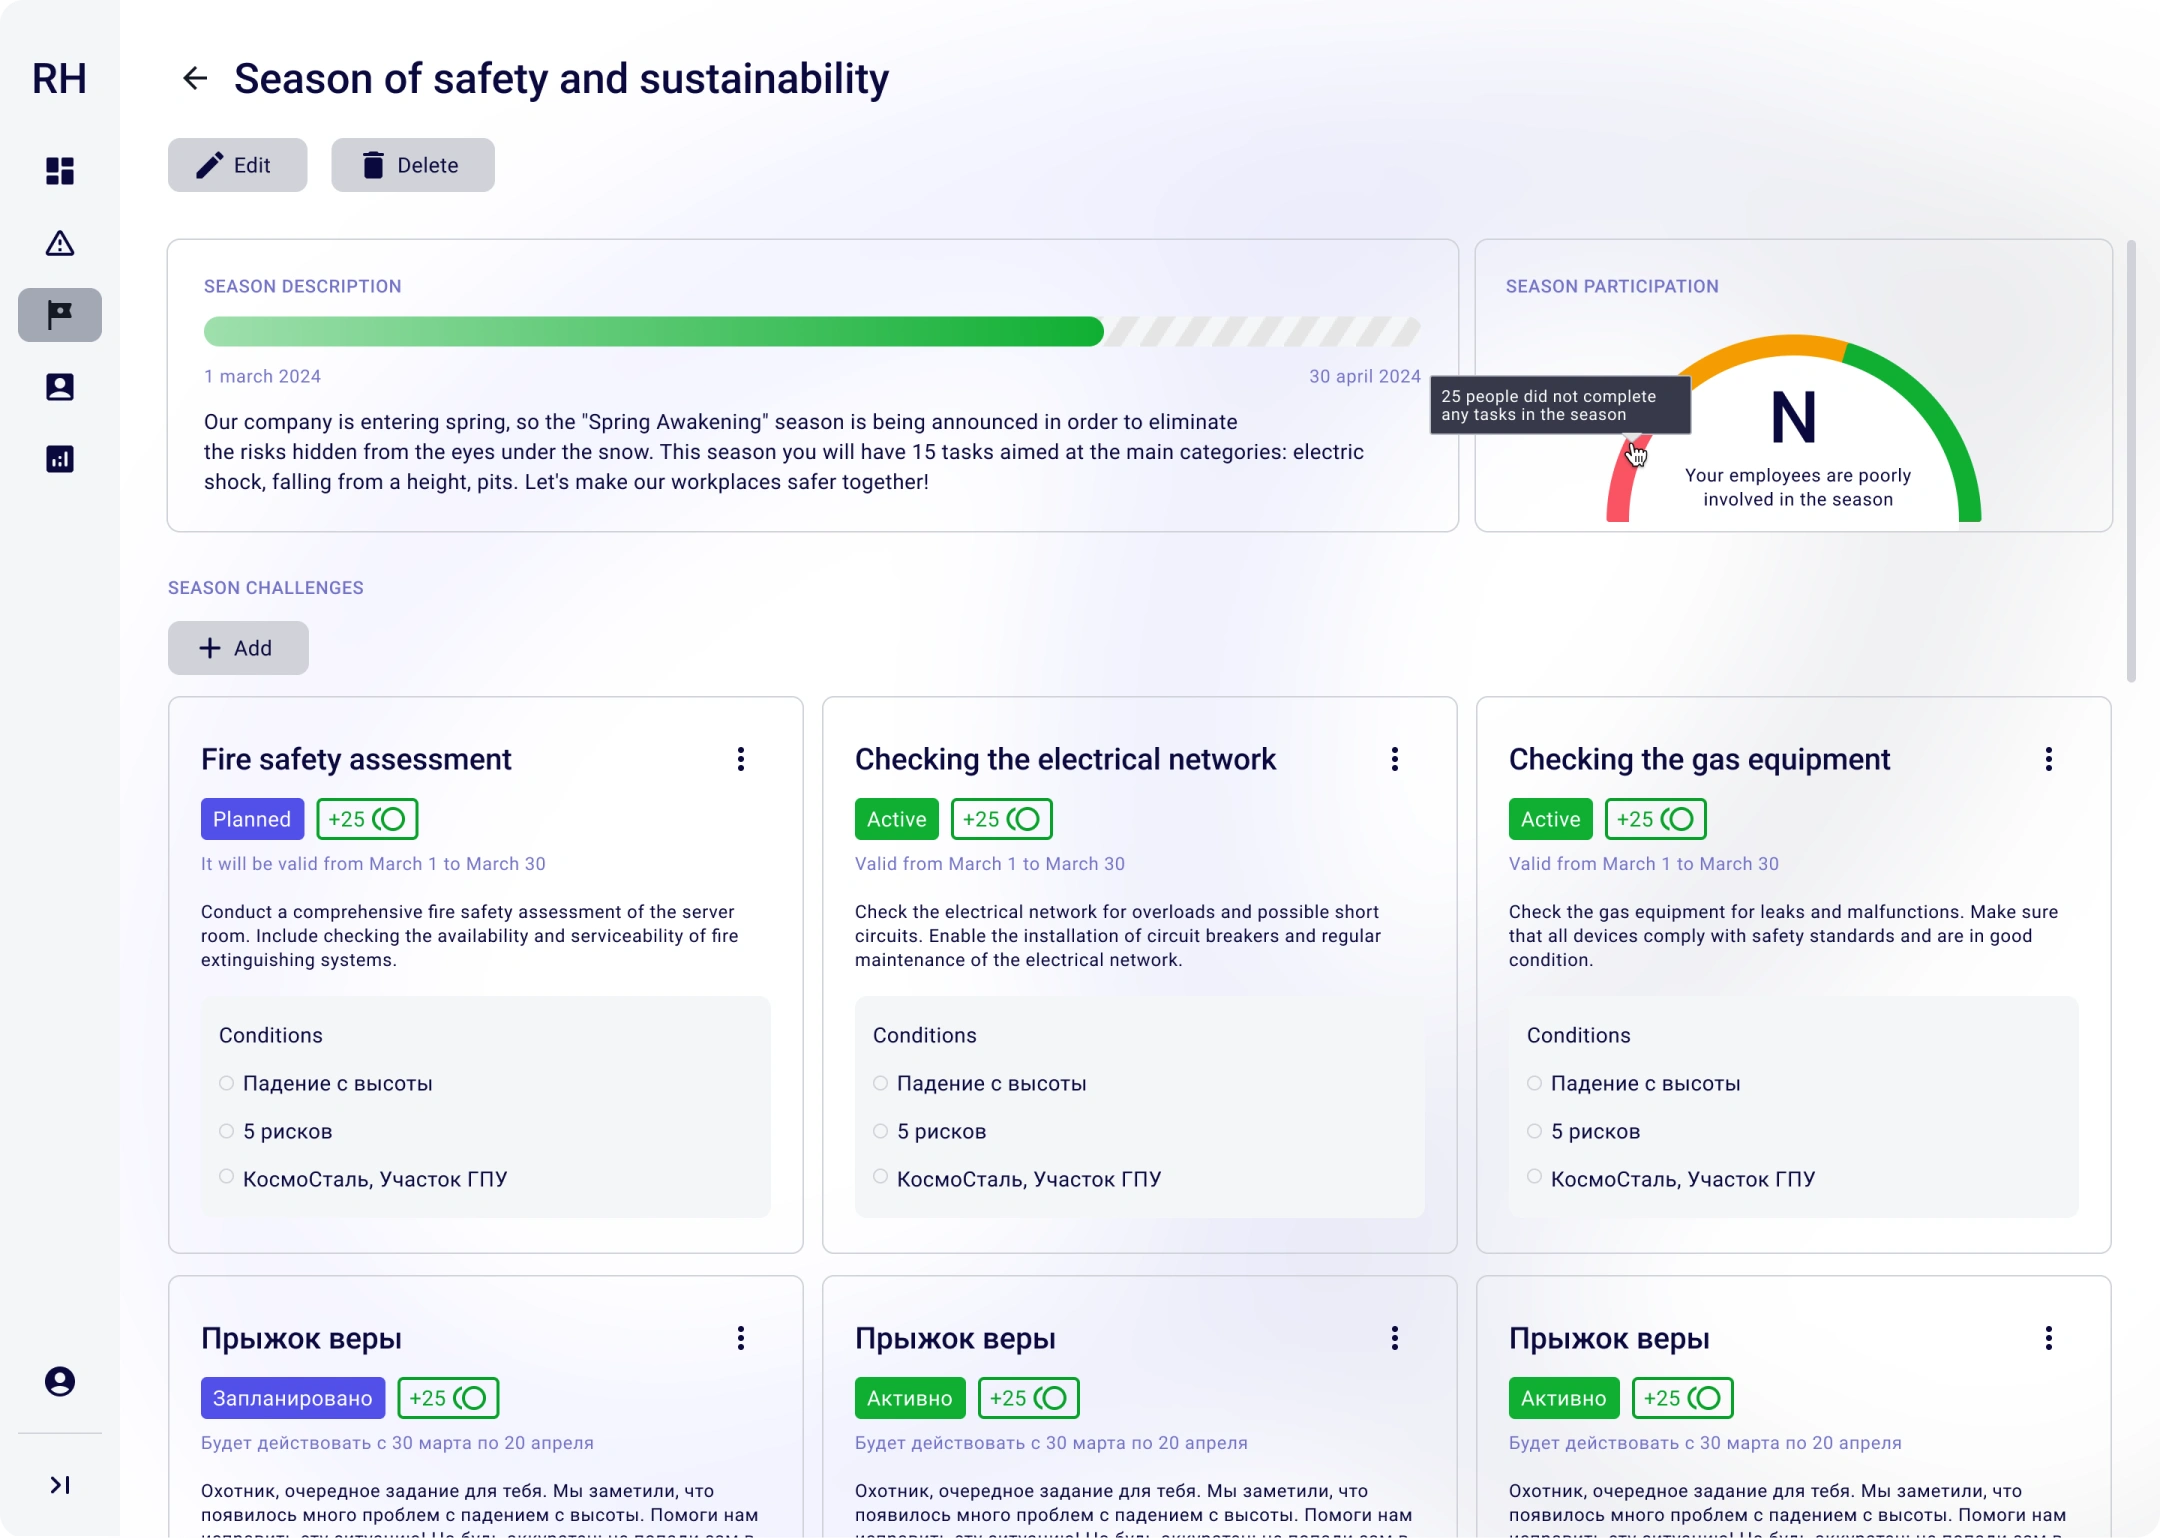2160x1538 pixels.
Task: Click the back arrow next to season title
Action: (x=195, y=78)
